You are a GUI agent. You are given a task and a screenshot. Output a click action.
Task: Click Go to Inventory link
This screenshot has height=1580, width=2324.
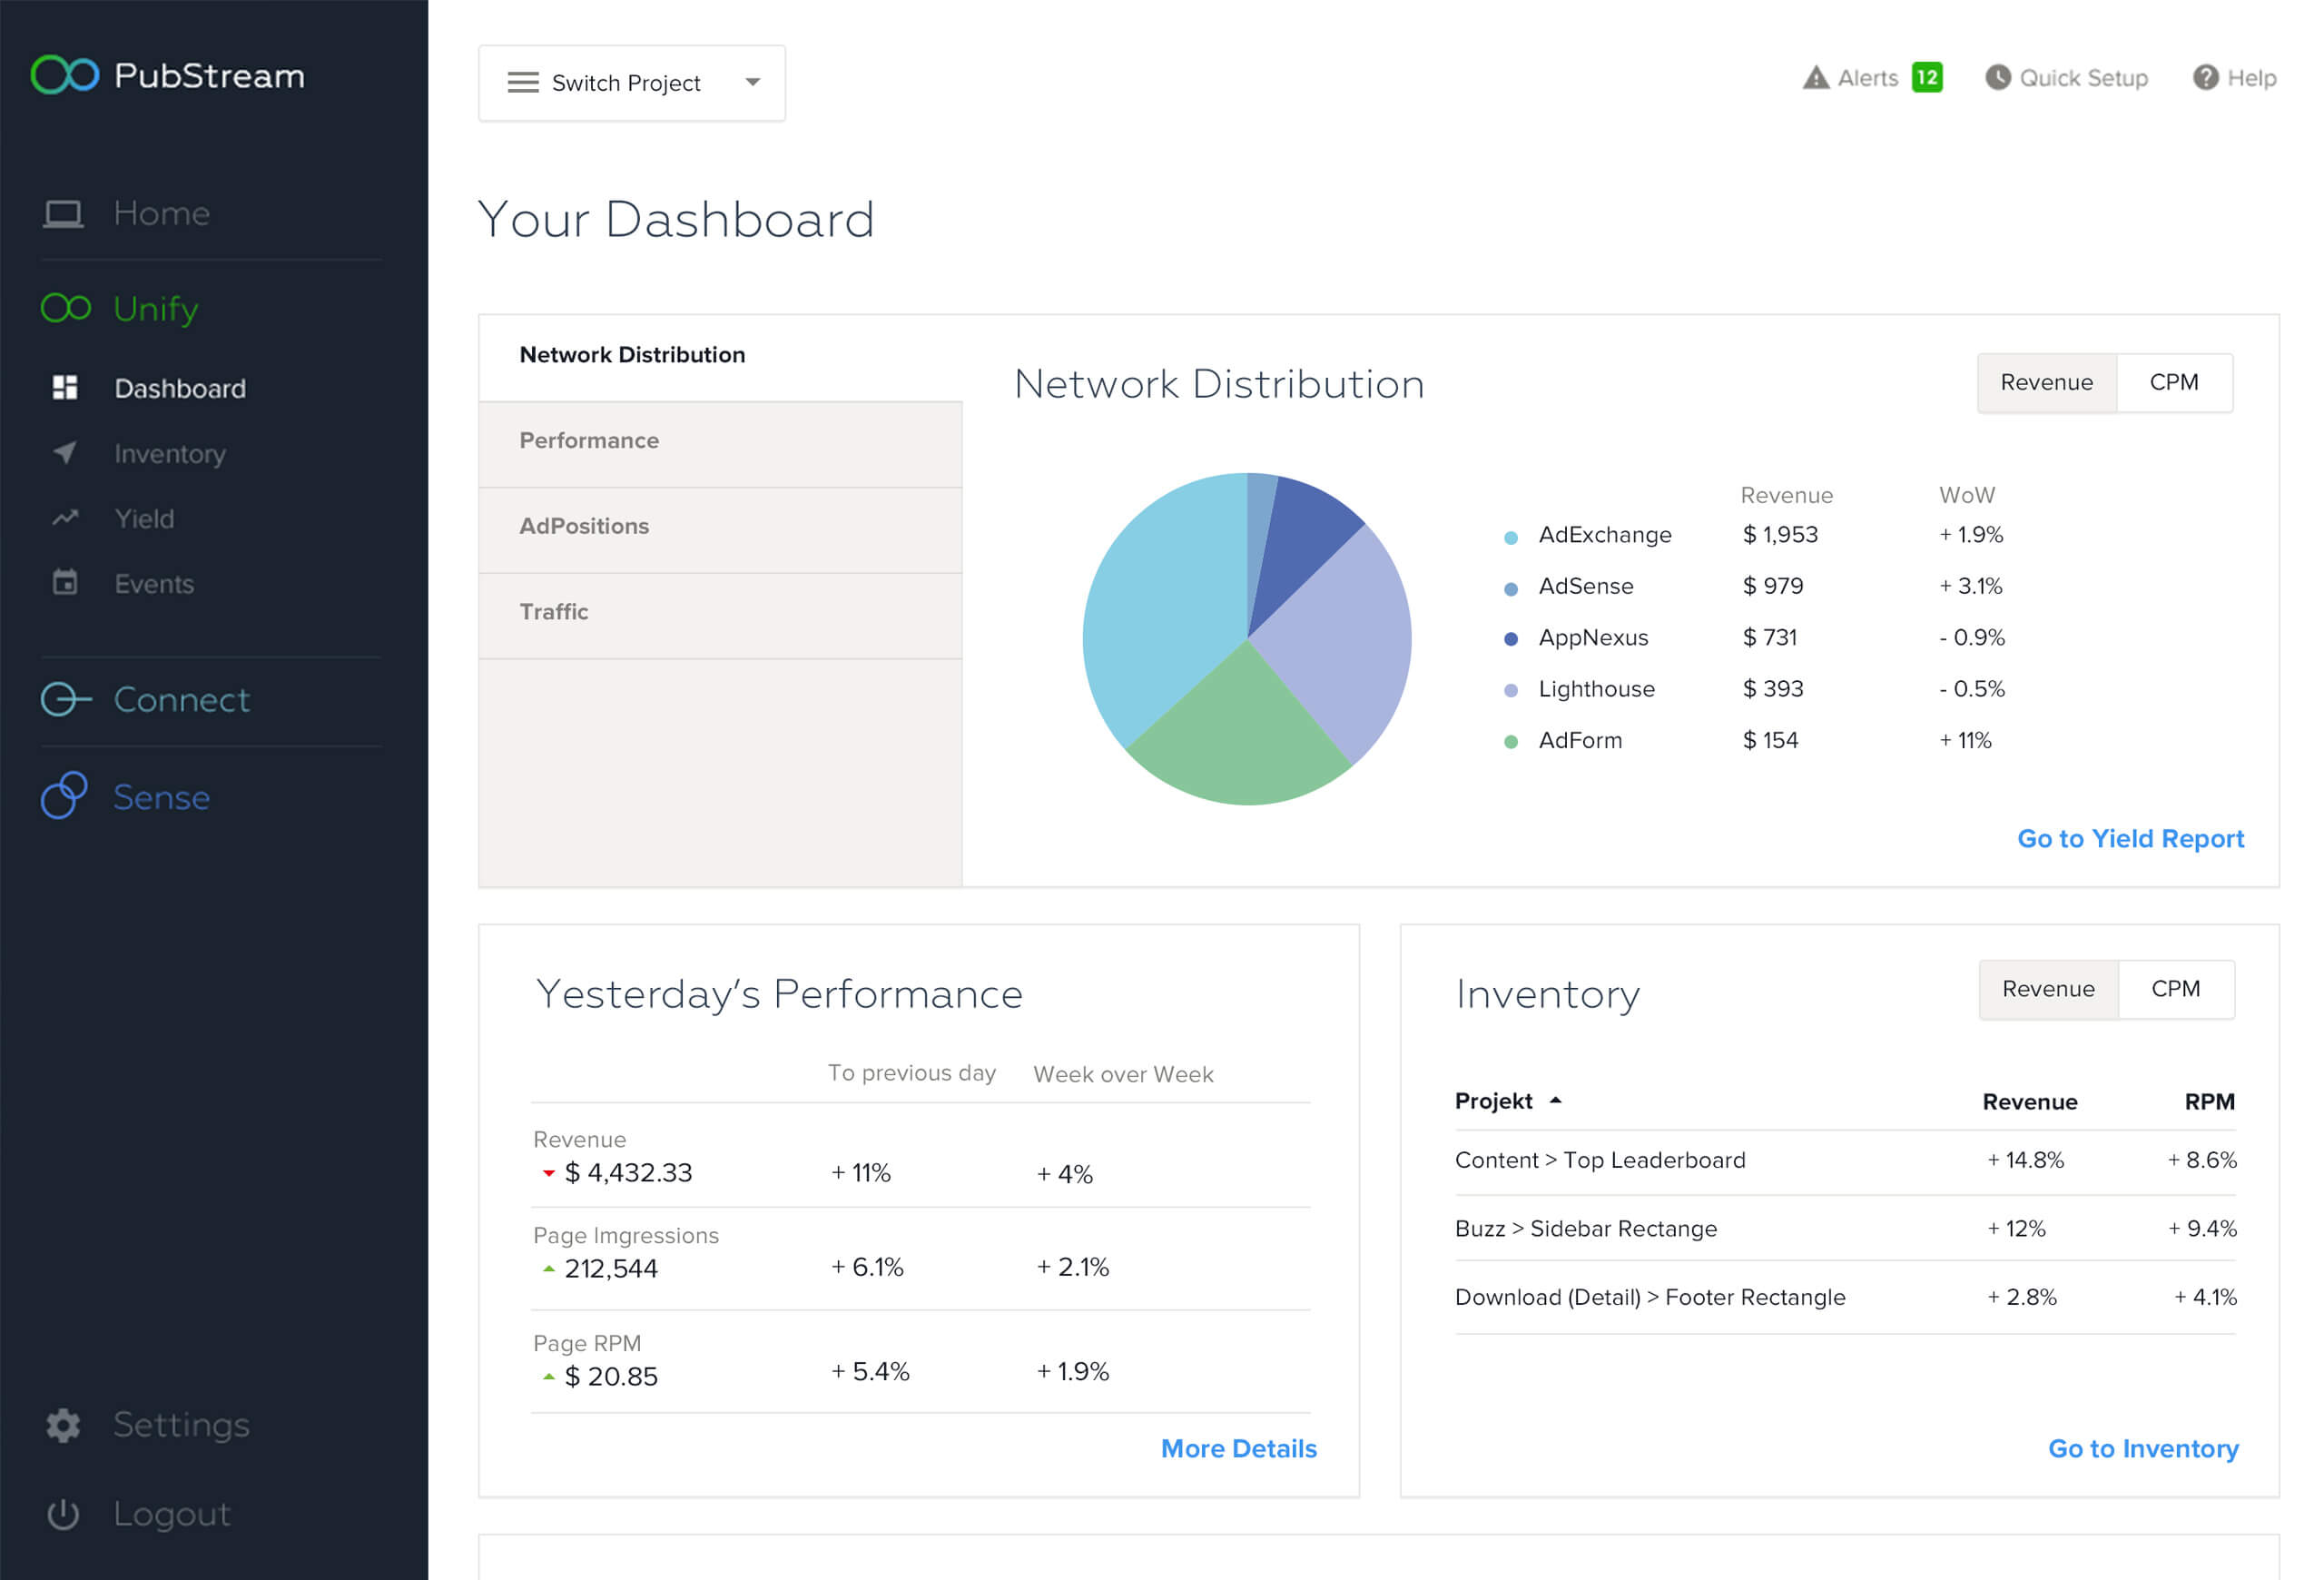2143,1448
